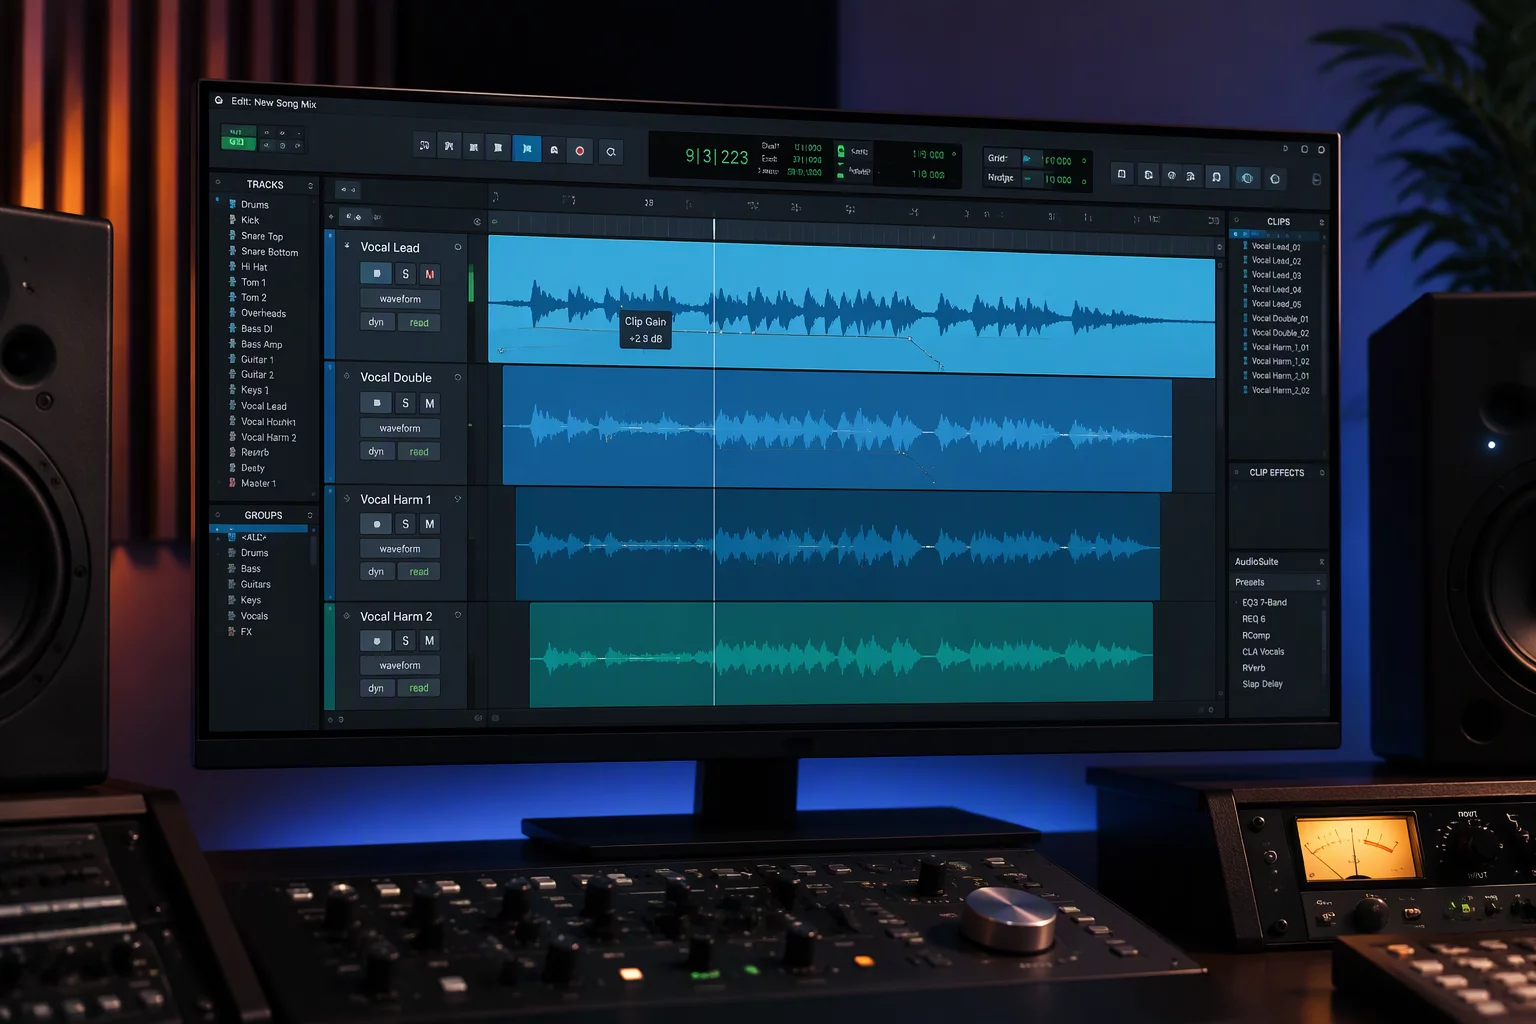Unmute the Vocal Lead track
The height and width of the screenshot is (1024, 1536).
[x=429, y=274]
